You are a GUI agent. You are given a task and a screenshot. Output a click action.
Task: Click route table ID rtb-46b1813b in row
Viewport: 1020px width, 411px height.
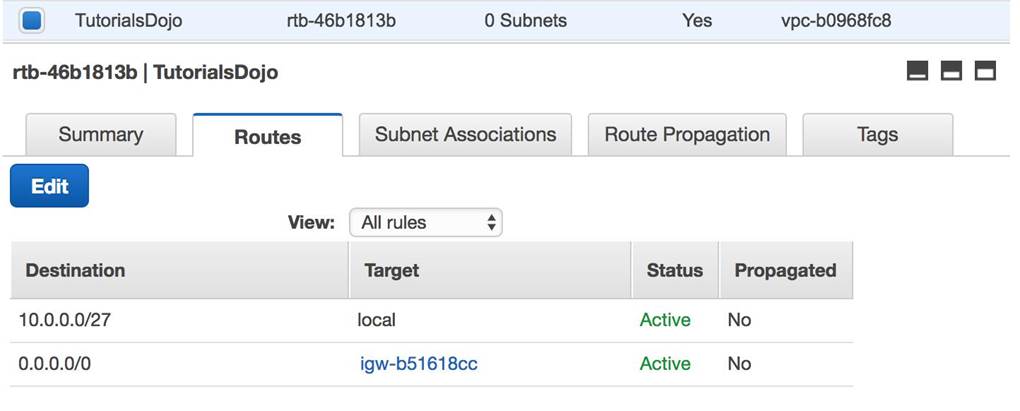click(341, 20)
